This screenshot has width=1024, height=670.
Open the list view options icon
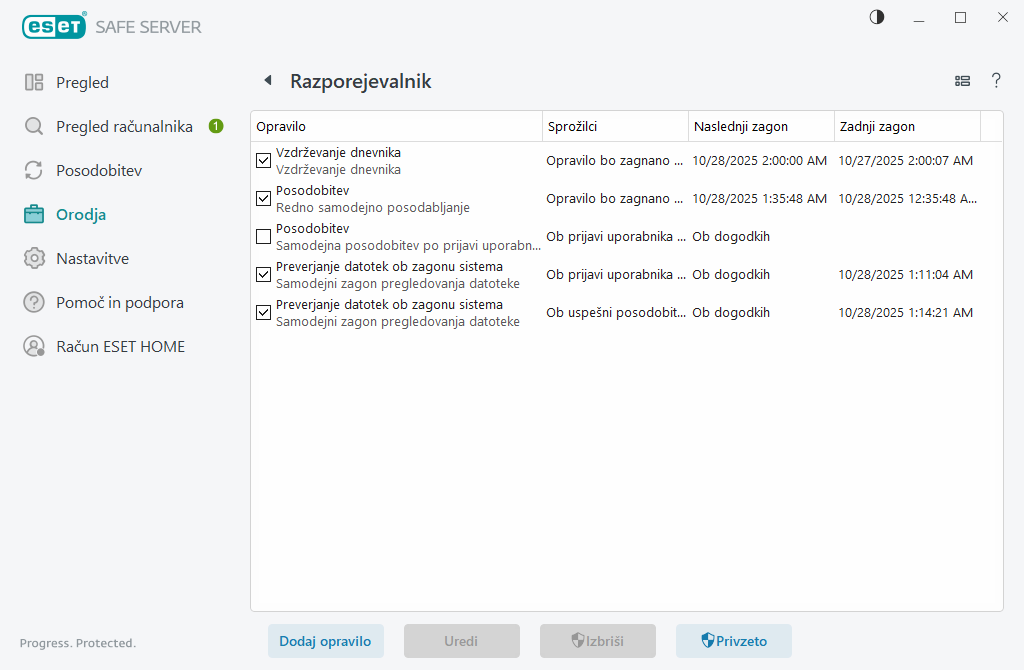coord(963,81)
